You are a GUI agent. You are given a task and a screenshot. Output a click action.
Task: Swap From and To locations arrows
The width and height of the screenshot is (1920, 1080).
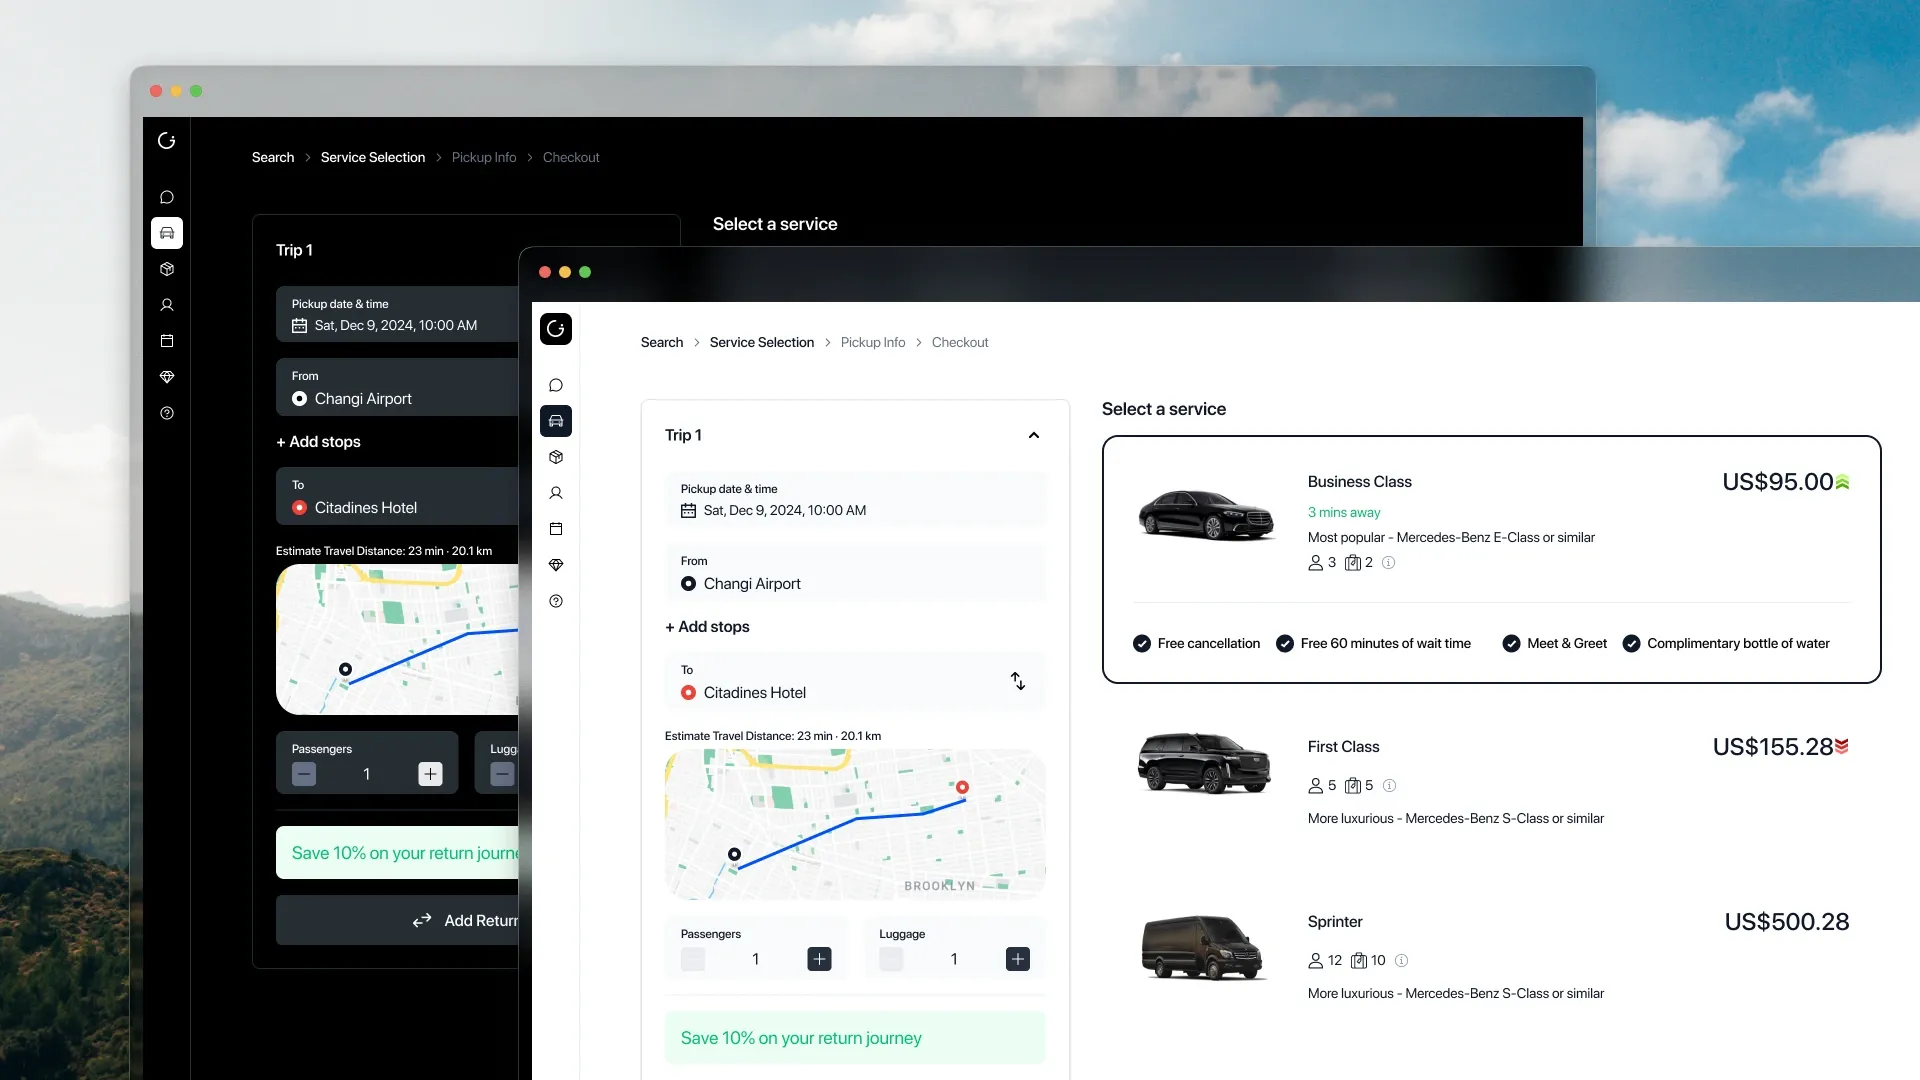pos(1017,681)
